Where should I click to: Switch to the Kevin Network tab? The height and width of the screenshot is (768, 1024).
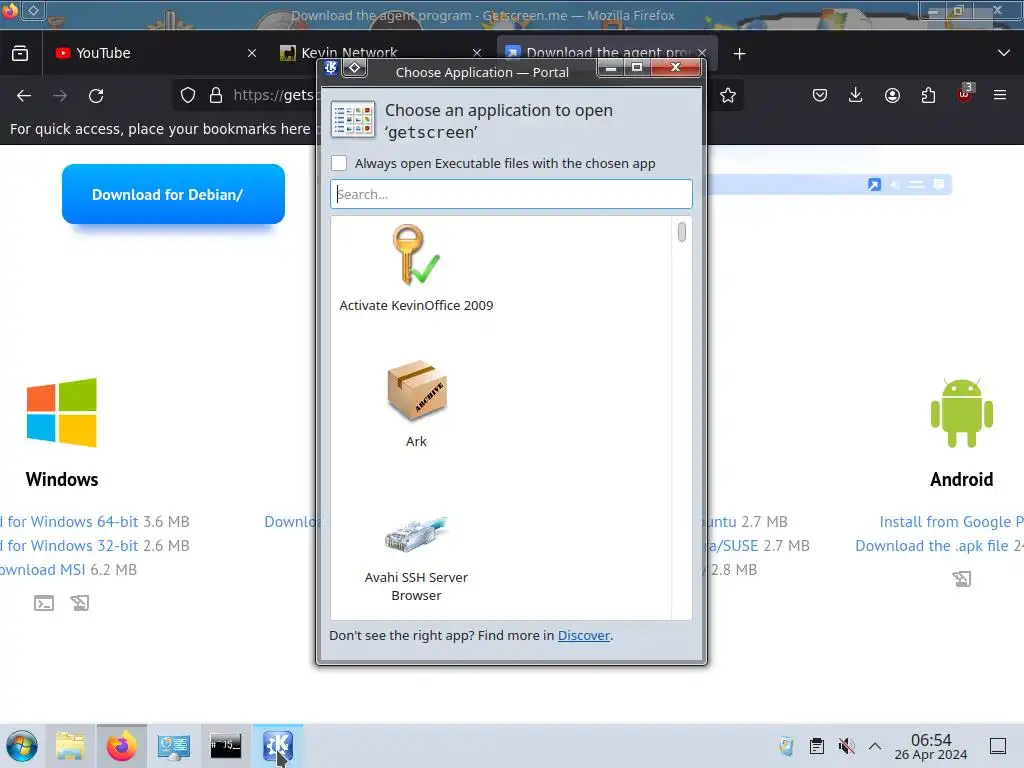380,53
